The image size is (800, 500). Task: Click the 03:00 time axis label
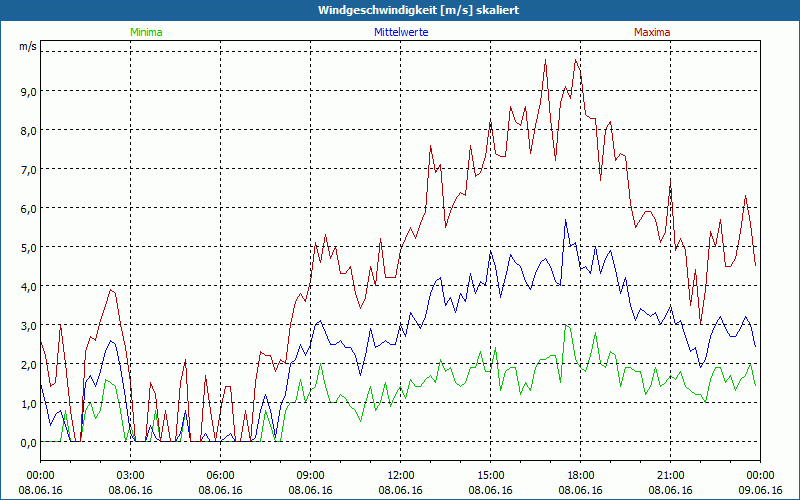tap(131, 476)
